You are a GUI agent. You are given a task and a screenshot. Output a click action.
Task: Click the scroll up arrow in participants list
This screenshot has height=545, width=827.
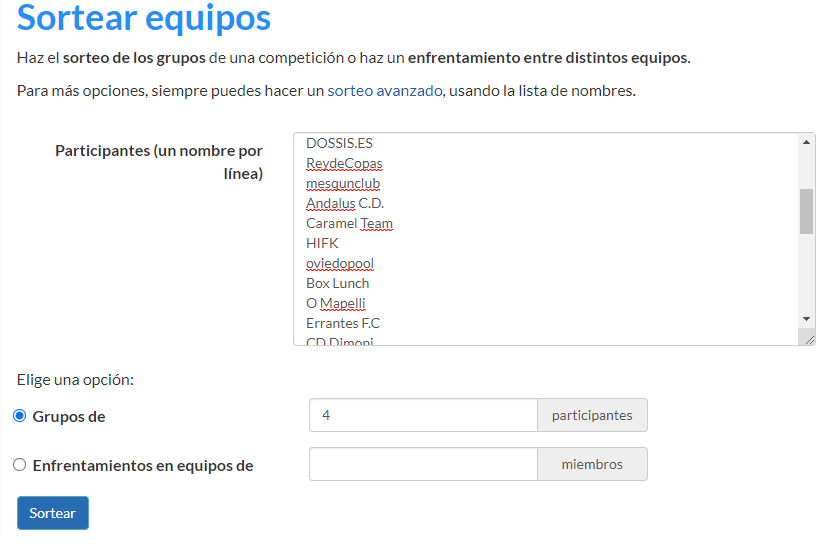[x=806, y=142]
